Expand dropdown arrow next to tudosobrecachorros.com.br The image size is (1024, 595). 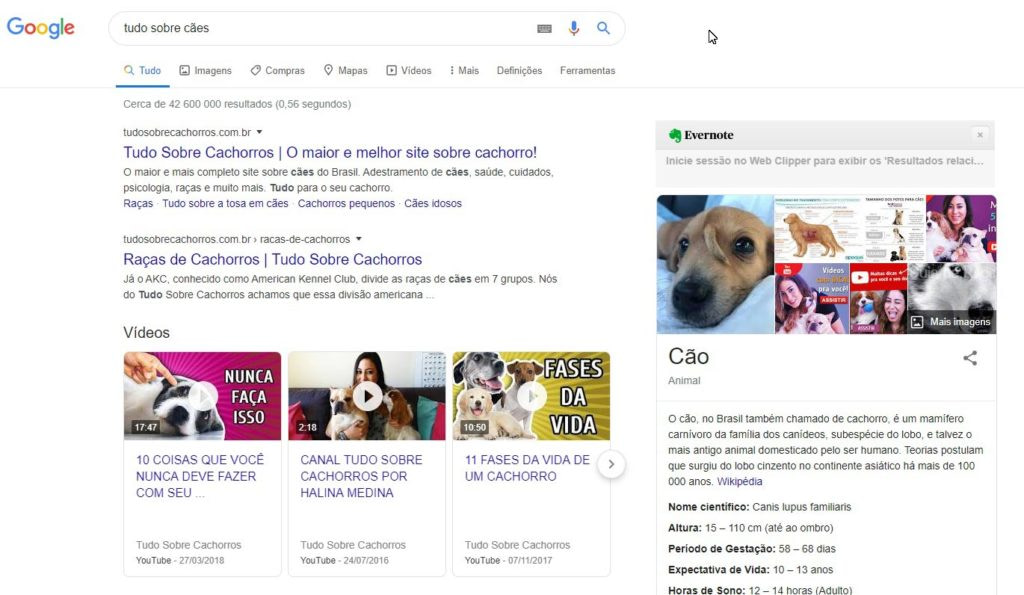259,132
